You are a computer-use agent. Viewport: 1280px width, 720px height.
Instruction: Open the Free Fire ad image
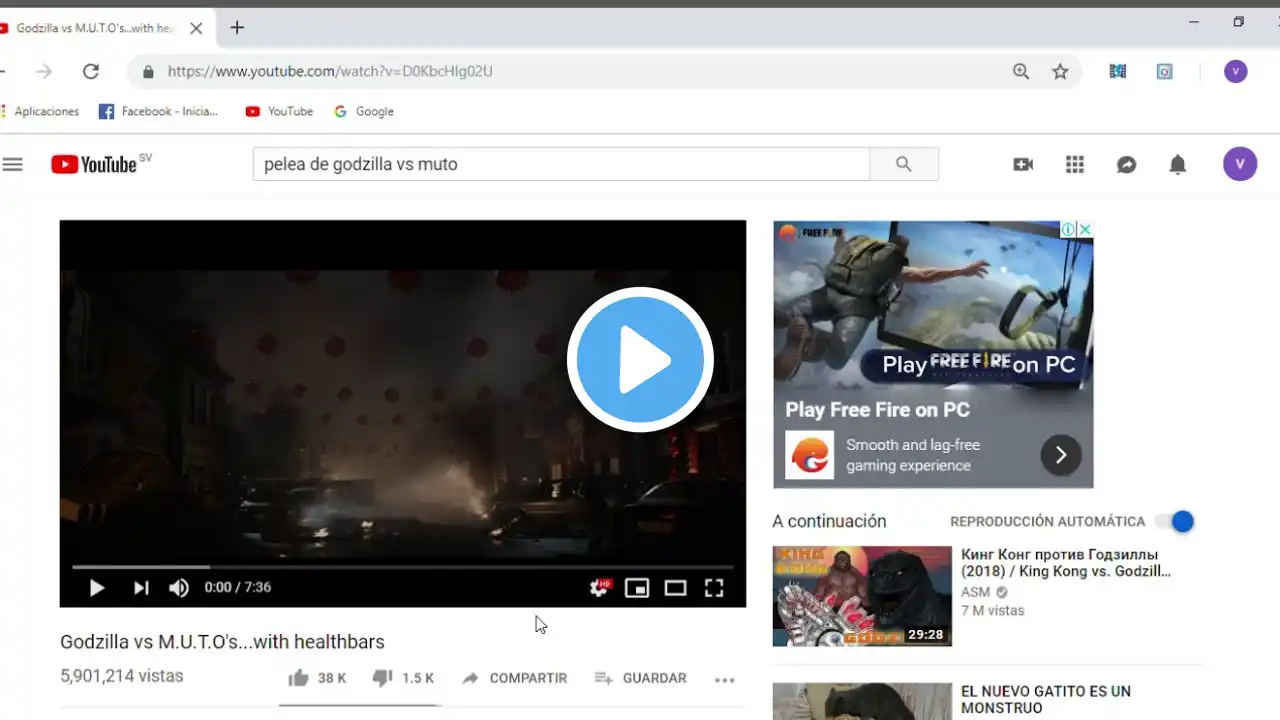(x=933, y=305)
